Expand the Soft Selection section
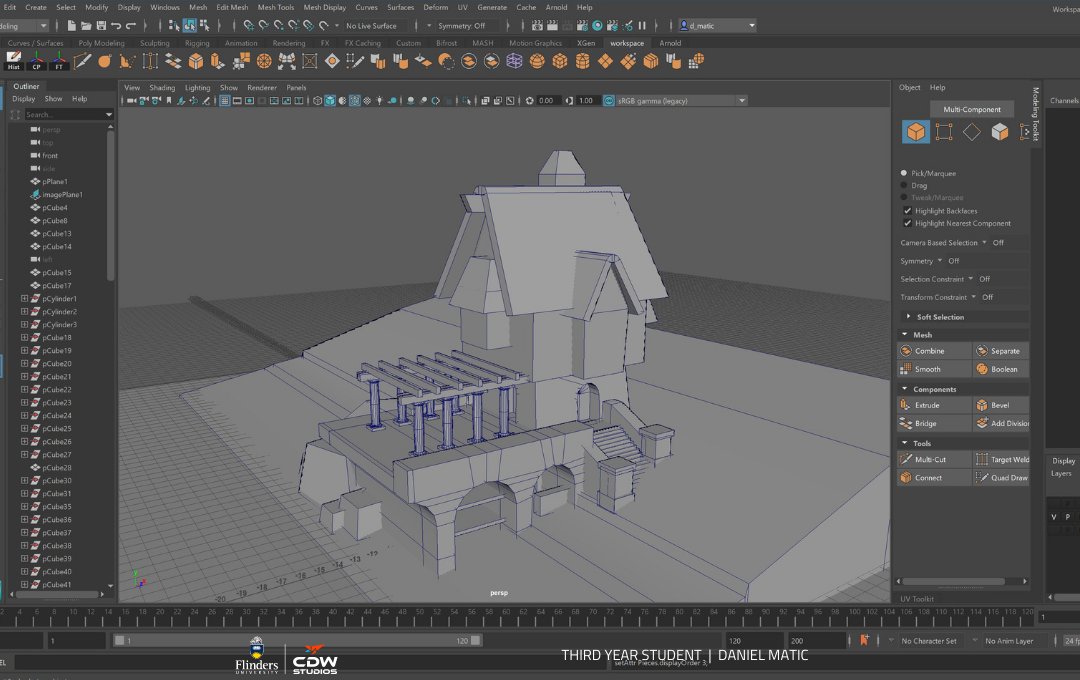This screenshot has height=680, width=1080. (908, 316)
